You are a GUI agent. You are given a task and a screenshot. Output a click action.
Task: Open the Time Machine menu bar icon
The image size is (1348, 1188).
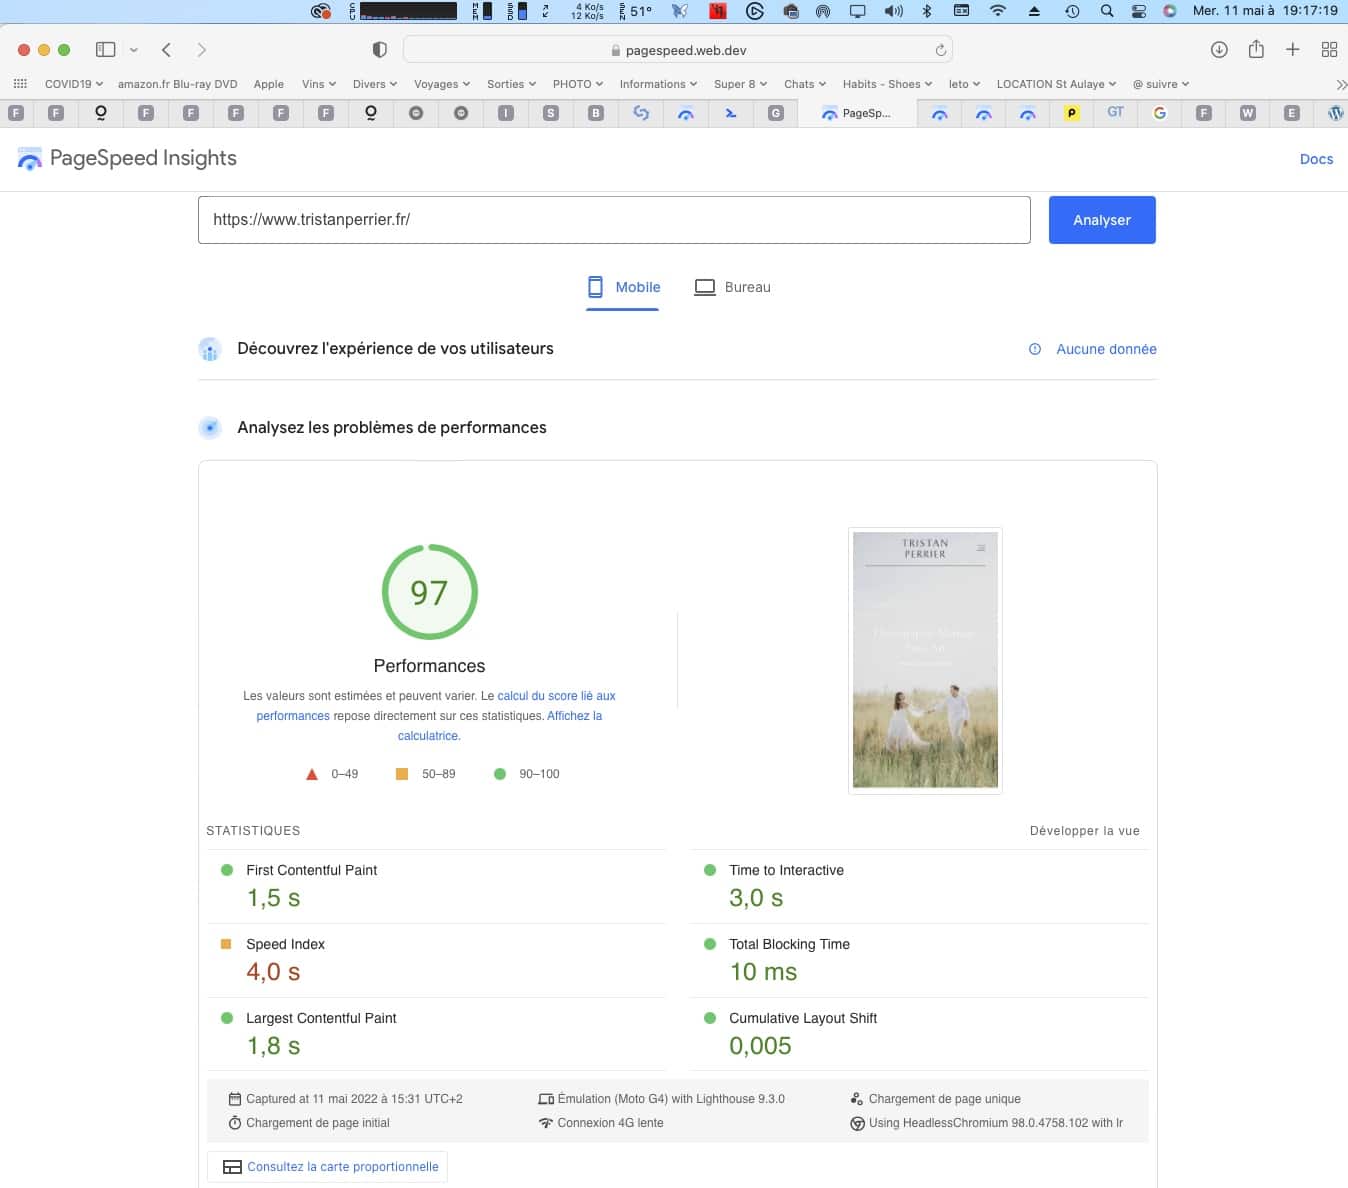(x=1072, y=11)
